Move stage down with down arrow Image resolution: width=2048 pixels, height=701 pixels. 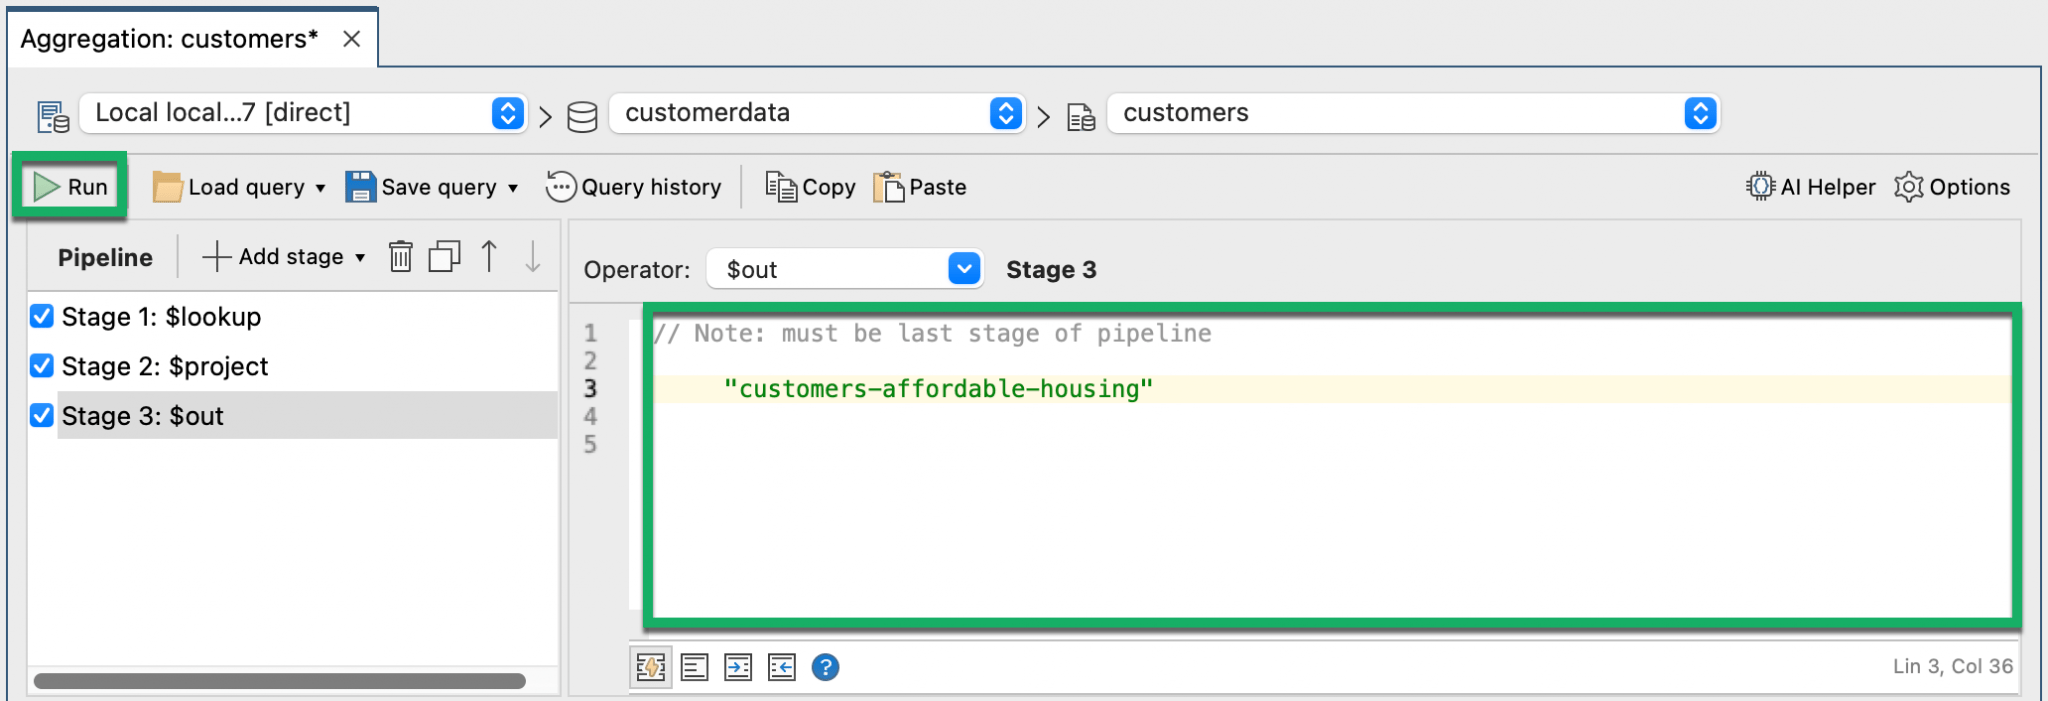pyautogui.click(x=533, y=257)
